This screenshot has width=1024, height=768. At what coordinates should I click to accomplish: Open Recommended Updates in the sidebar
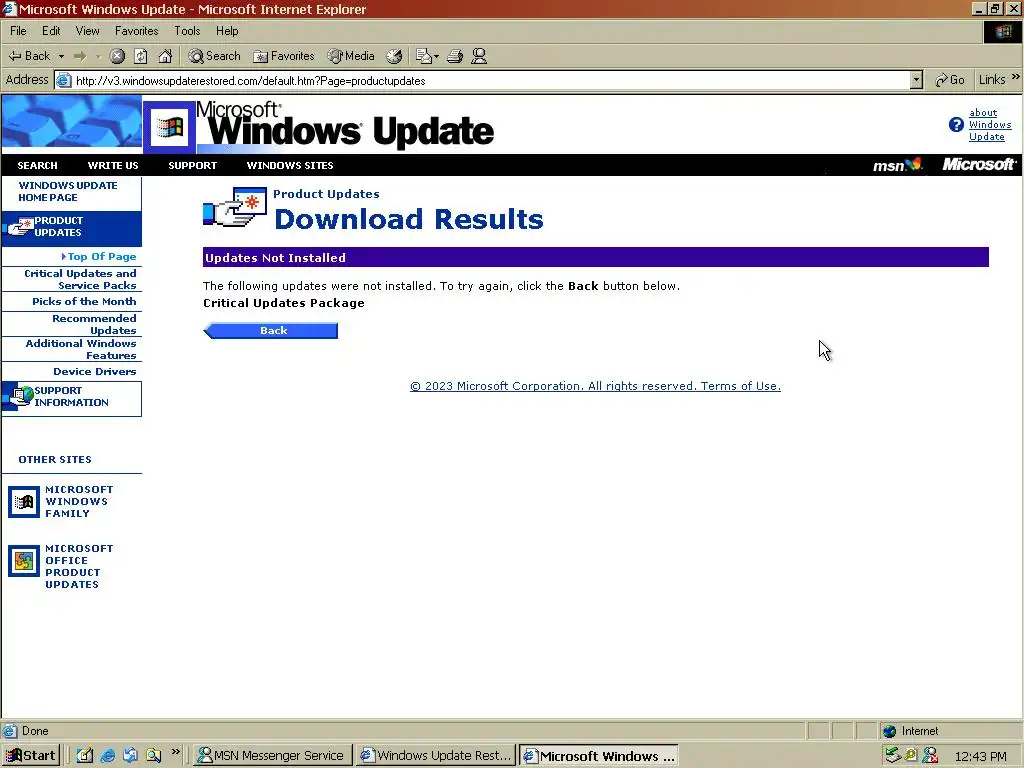94,325
